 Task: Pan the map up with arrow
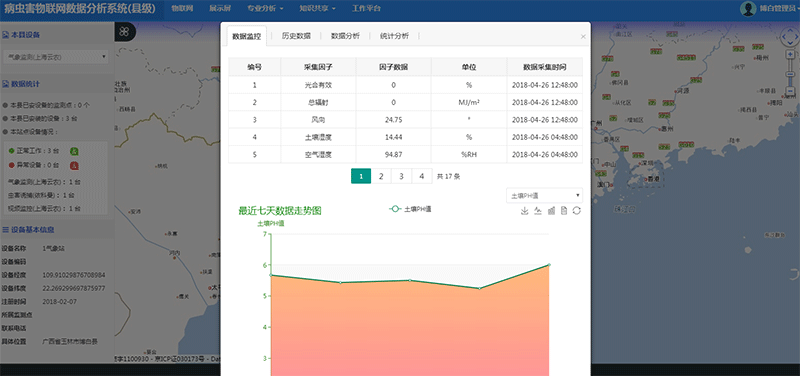tap(790, 30)
